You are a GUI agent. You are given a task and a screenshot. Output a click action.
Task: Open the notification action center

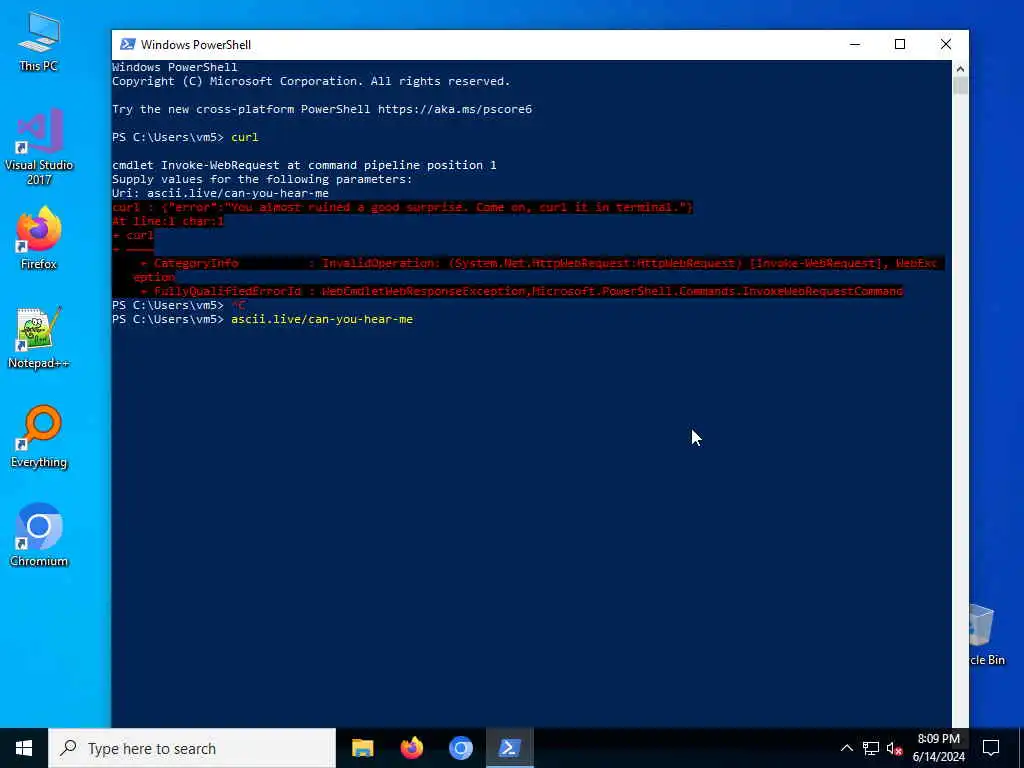point(991,748)
